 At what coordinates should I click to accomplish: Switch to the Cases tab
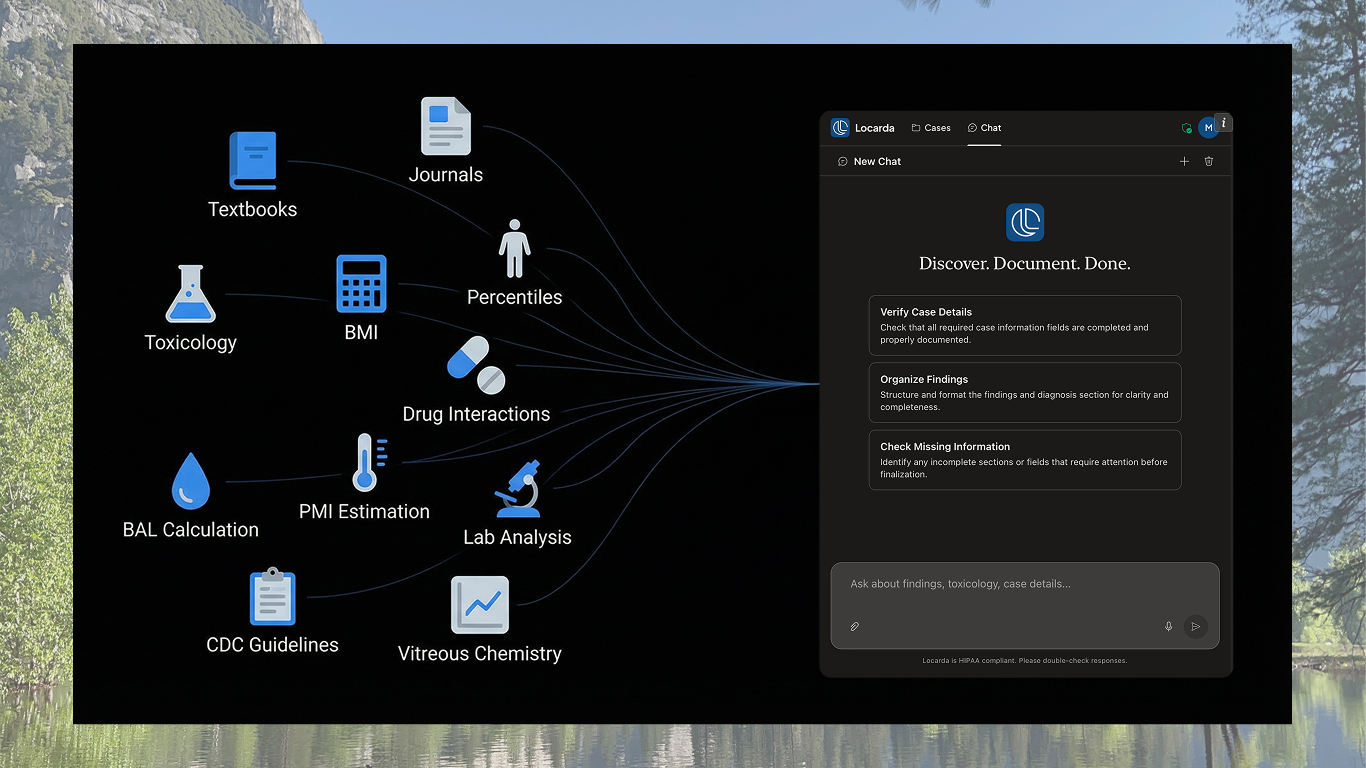(931, 128)
